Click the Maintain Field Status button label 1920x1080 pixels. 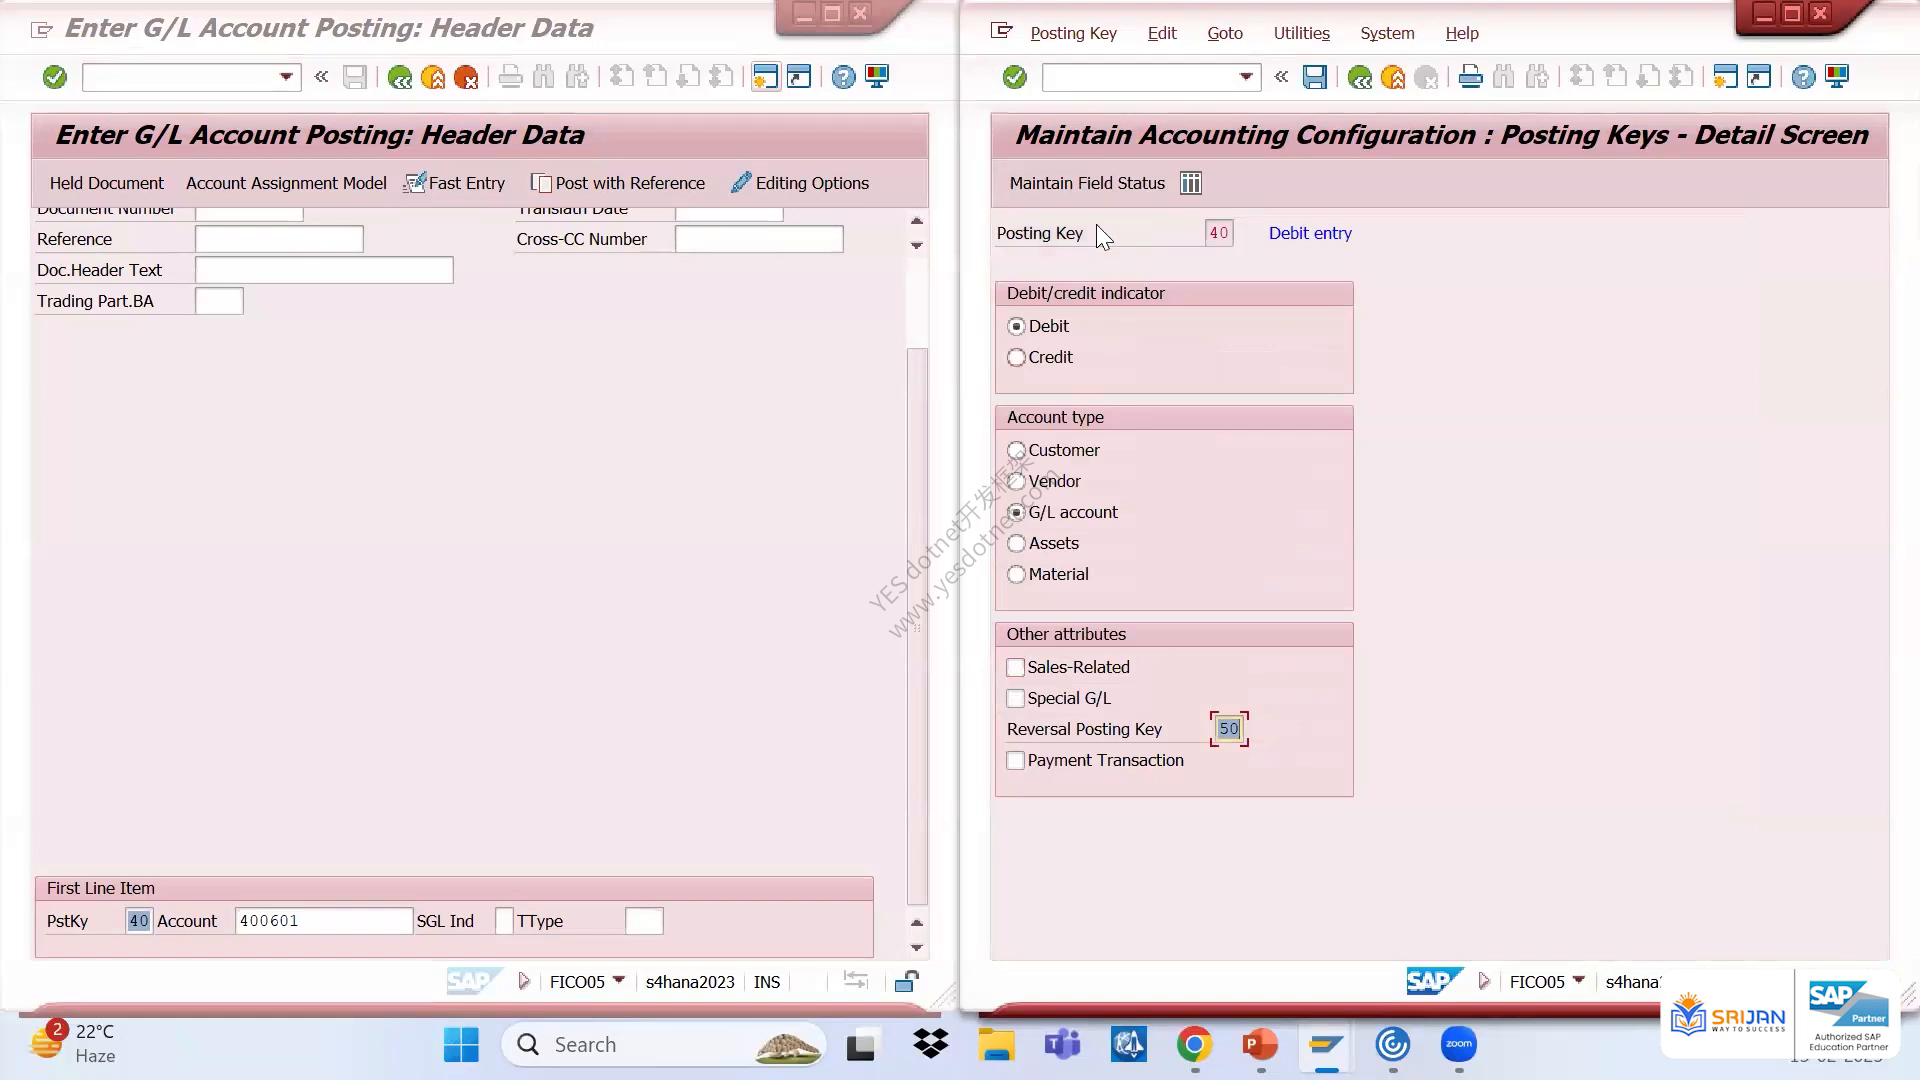click(1087, 183)
